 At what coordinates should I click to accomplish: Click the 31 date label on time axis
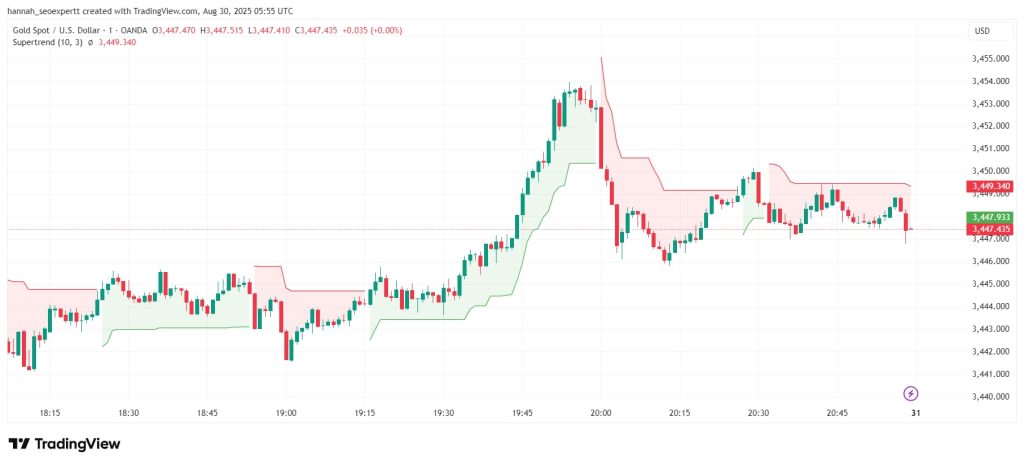(916, 413)
